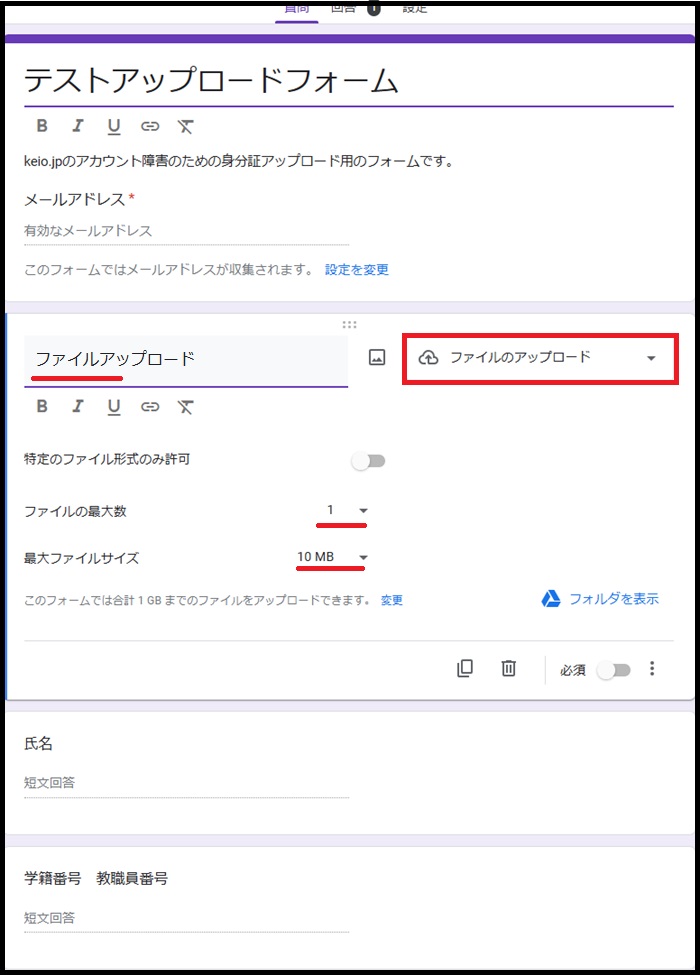700x975 pixels.
Task: Click Remove formatting icon below ファイルアップロード question title
Action: coord(185,406)
